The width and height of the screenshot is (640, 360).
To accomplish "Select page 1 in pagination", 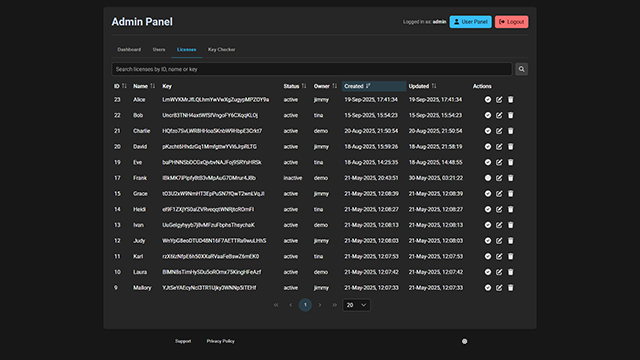I will point(305,305).
